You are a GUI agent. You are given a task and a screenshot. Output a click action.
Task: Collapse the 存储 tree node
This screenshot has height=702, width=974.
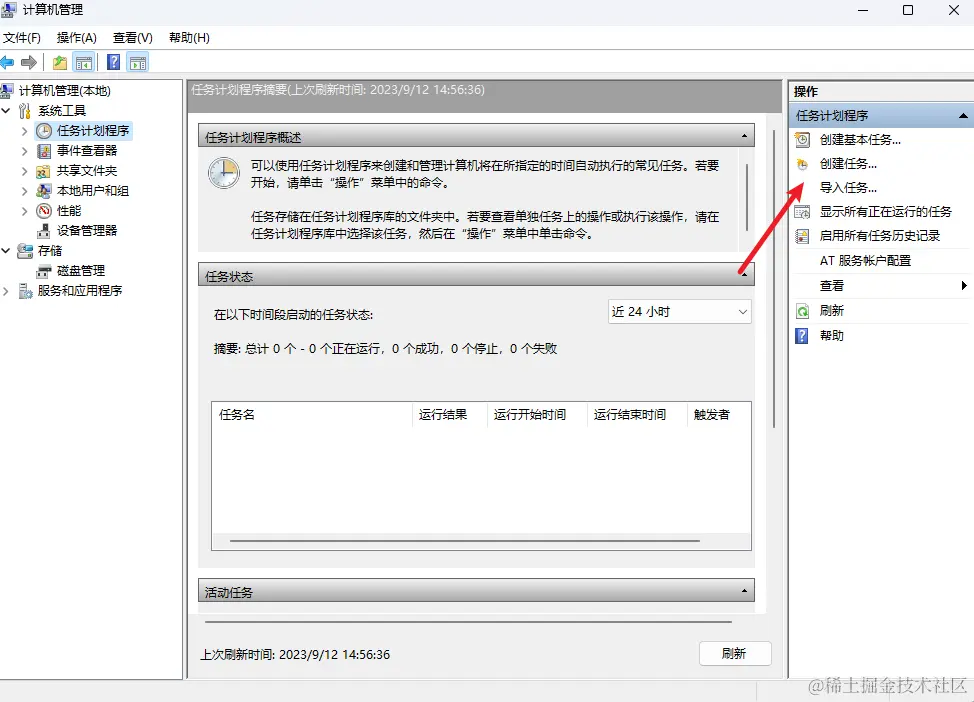pyautogui.click(x=6, y=250)
